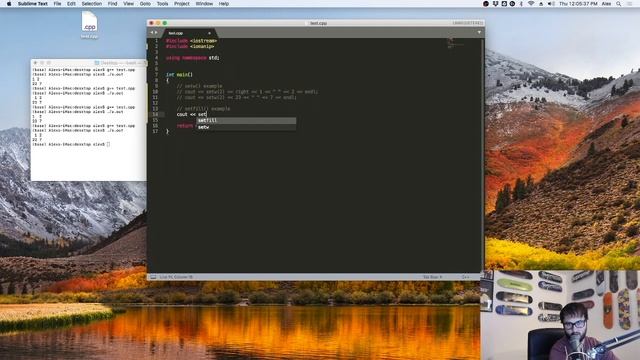Close the test.cpp tab
The width and height of the screenshot is (640, 360).
pos(210,33)
